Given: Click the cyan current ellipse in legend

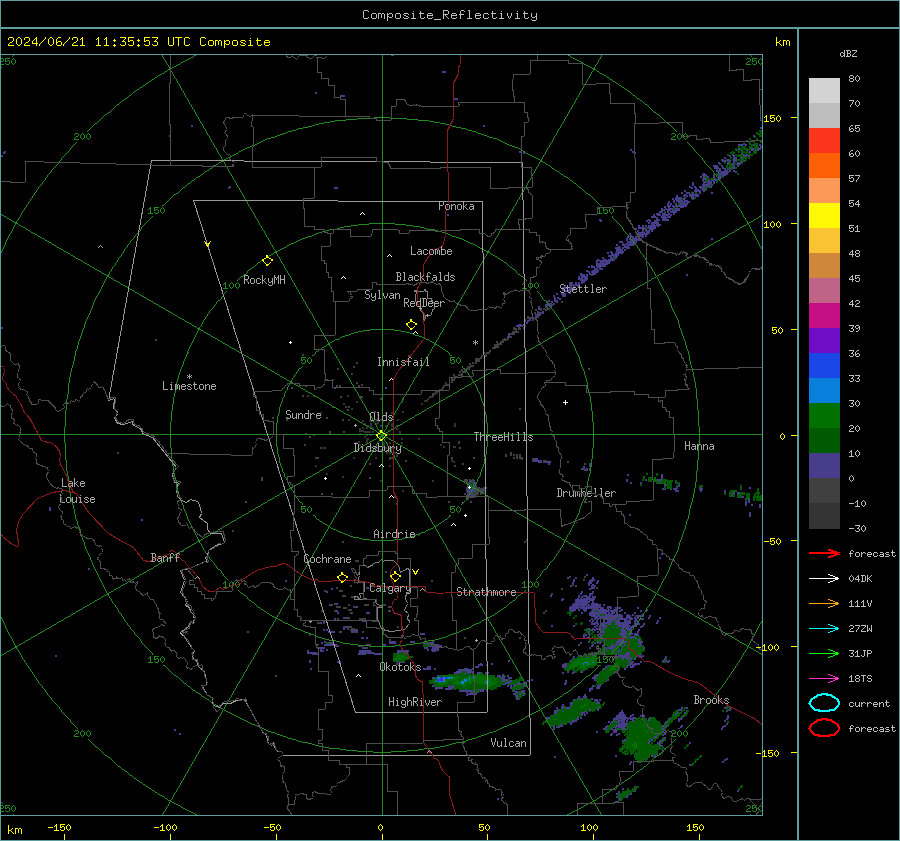Looking at the screenshot, I should coord(824,703).
